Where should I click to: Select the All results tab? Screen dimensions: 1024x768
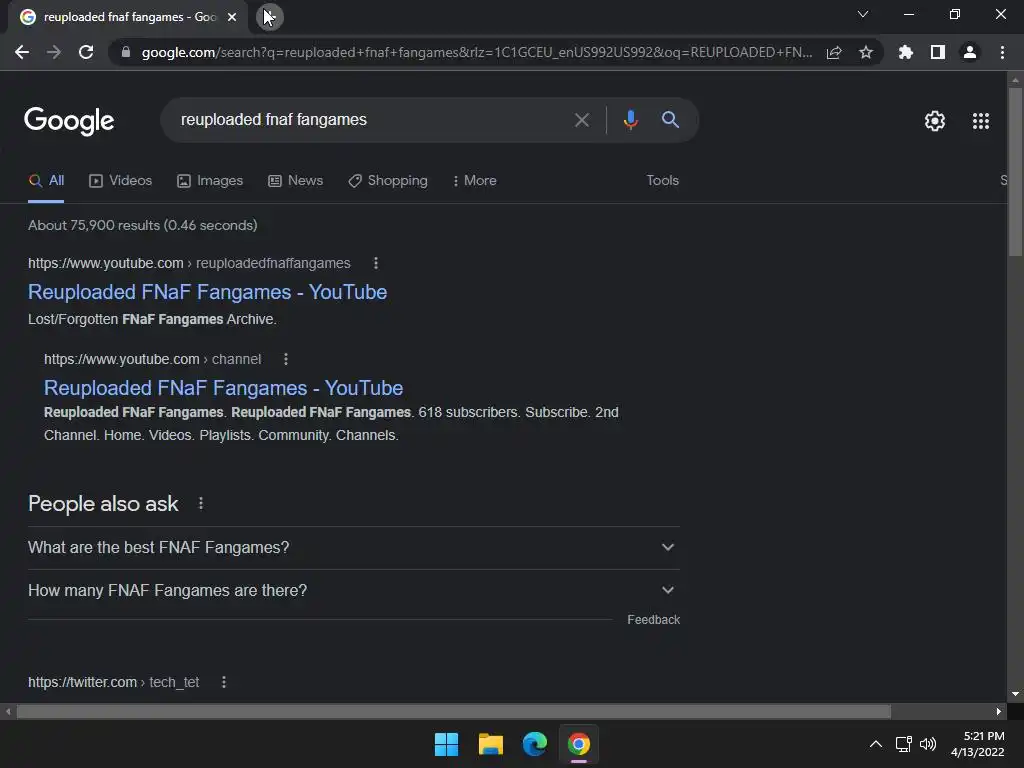(x=46, y=181)
